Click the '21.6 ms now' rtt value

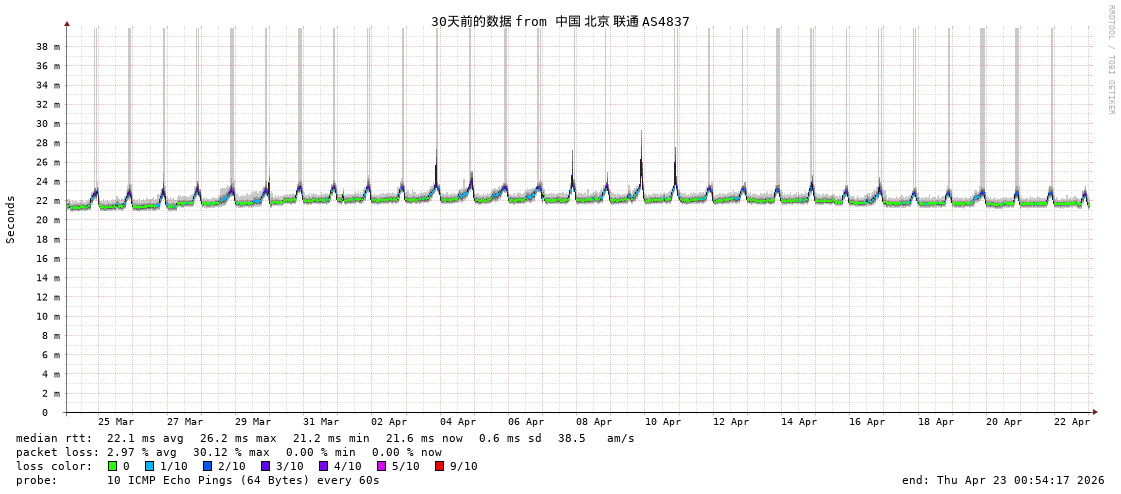tap(424, 438)
